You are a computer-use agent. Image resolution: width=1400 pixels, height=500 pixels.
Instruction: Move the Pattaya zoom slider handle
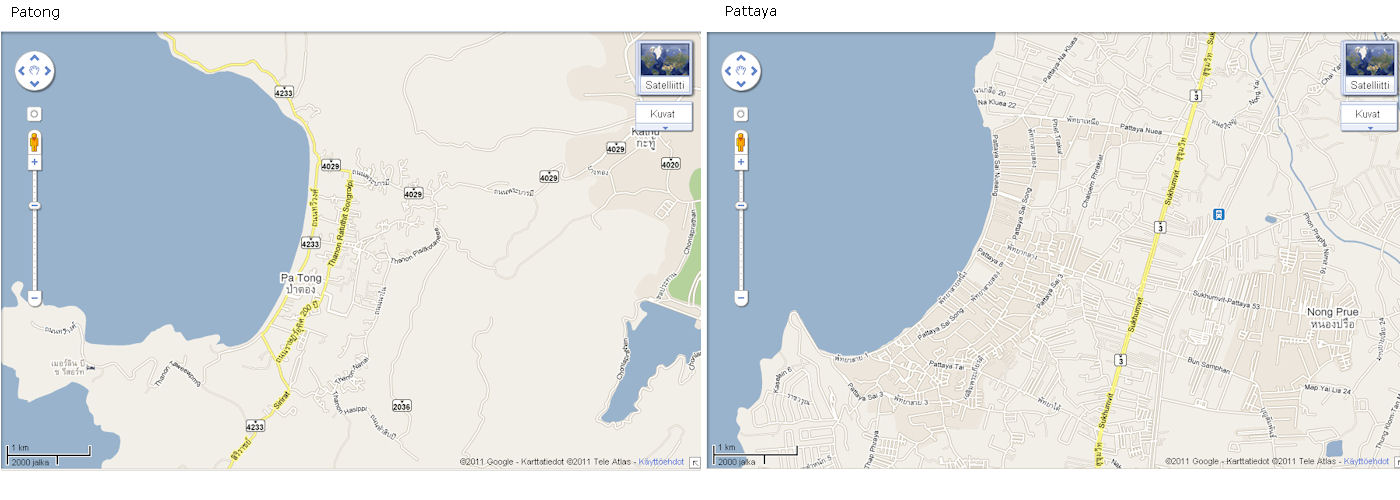pos(740,206)
